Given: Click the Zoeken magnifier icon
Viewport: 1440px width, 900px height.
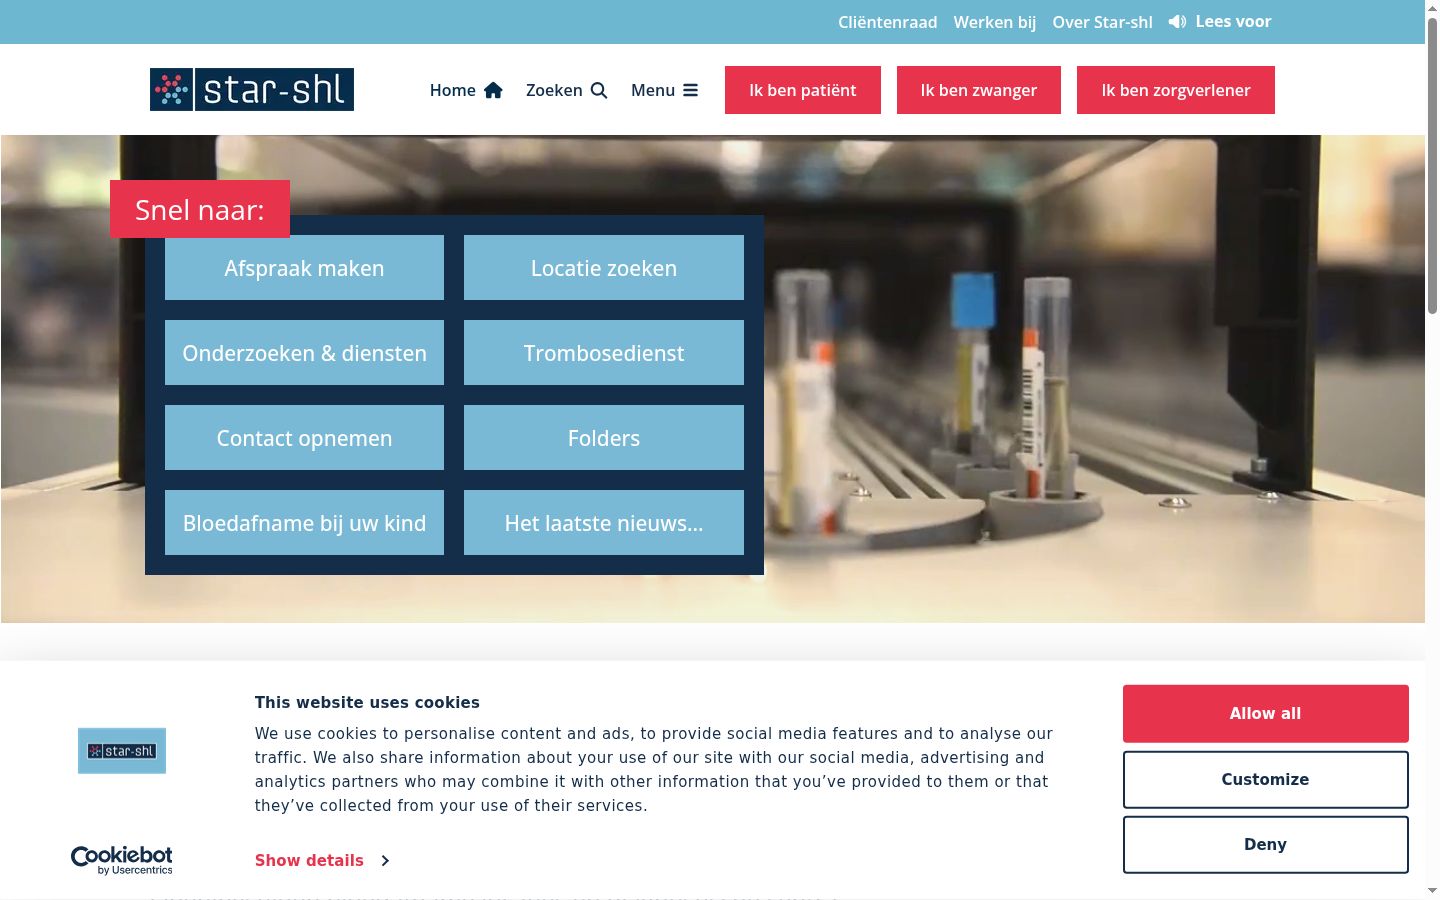Looking at the screenshot, I should coord(599,90).
